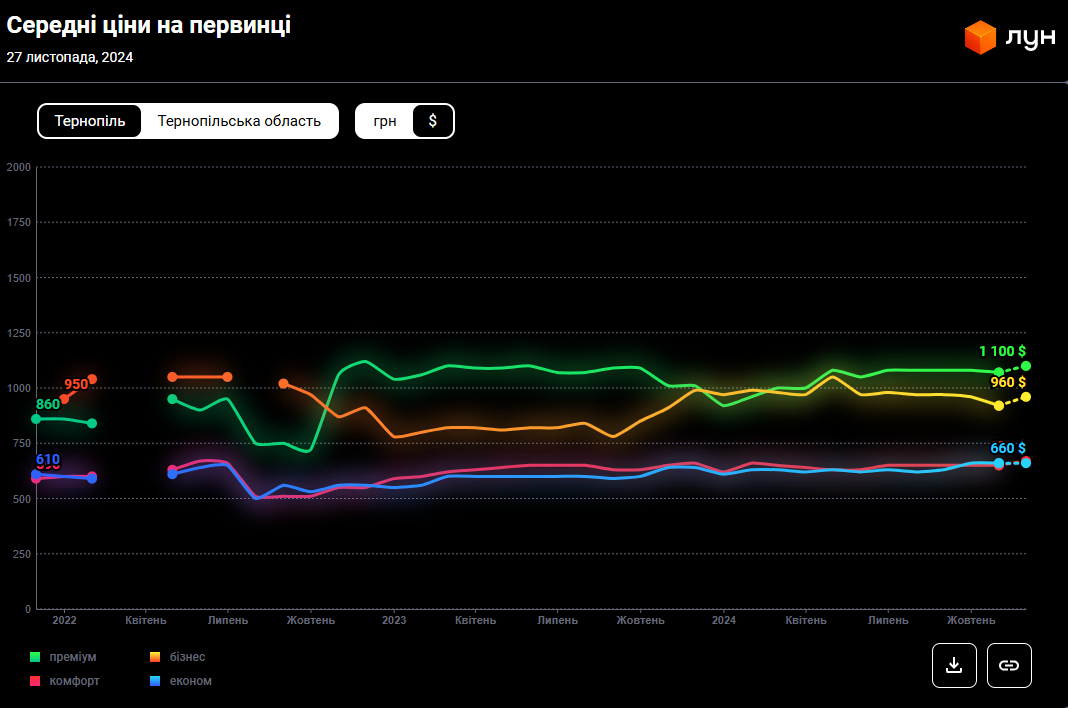Select dollar currency toggle
Screen dimensions: 1068x708
433,121
